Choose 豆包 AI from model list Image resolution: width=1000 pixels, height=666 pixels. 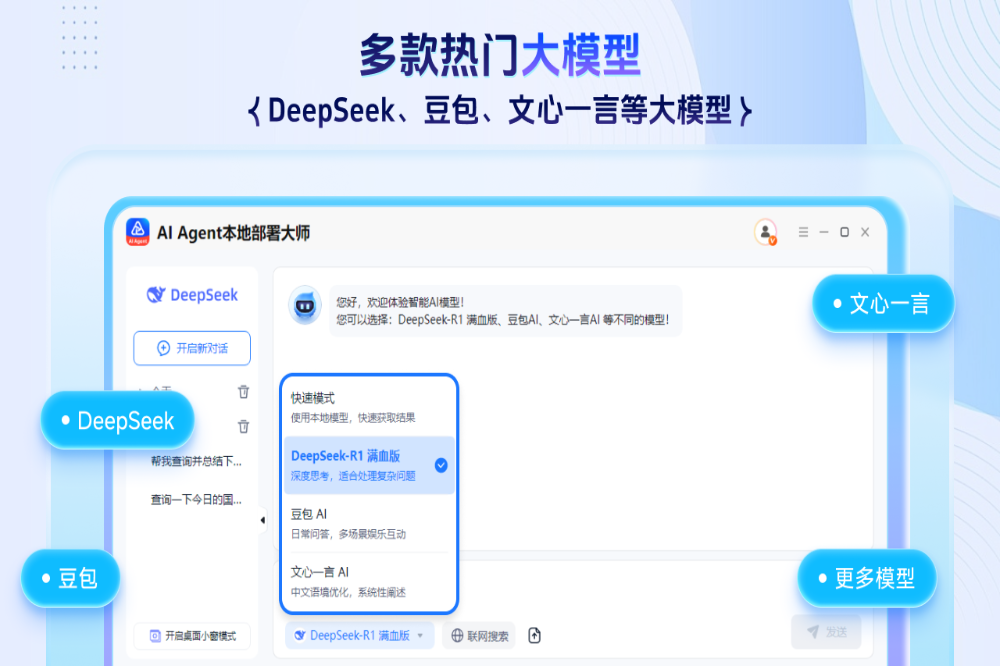pyautogui.click(x=369, y=523)
